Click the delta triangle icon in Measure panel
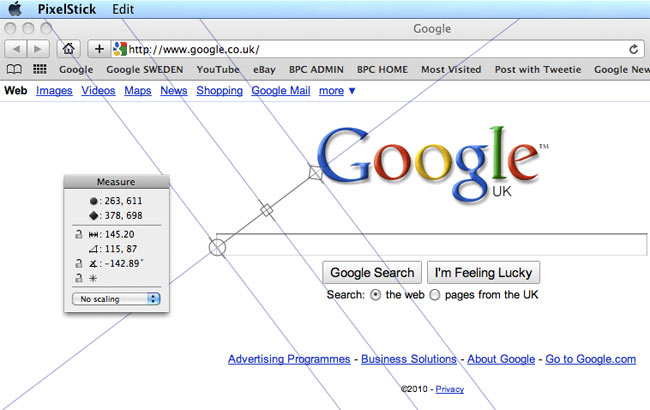This screenshot has width=650, height=410. point(93,249)
